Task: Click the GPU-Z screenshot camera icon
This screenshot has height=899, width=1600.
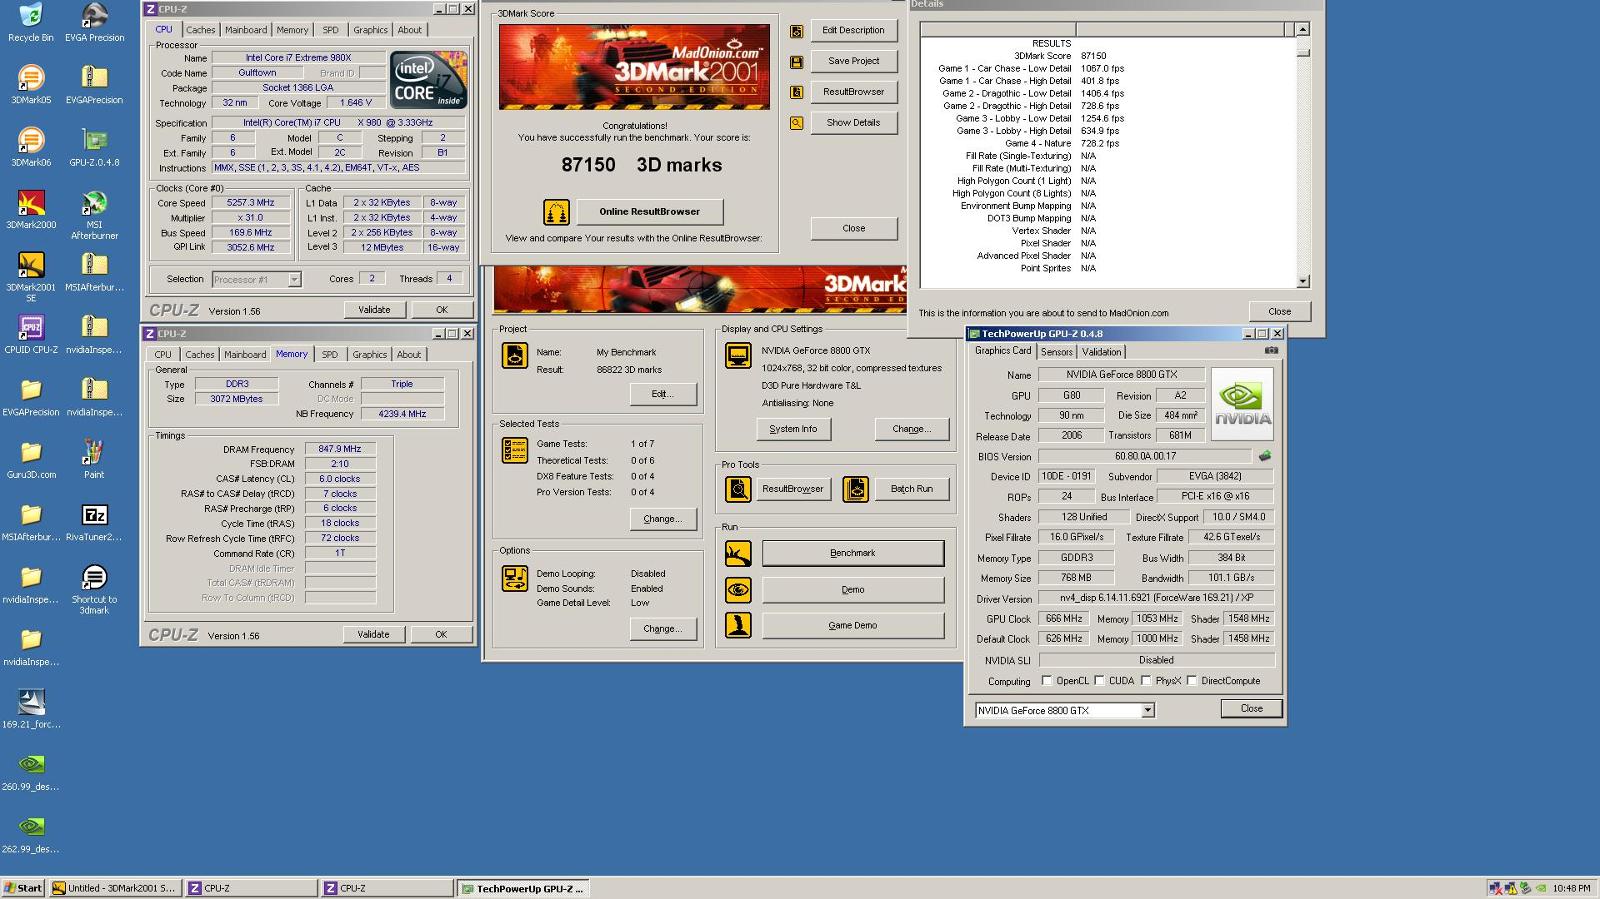Action: coord(1271,350)
